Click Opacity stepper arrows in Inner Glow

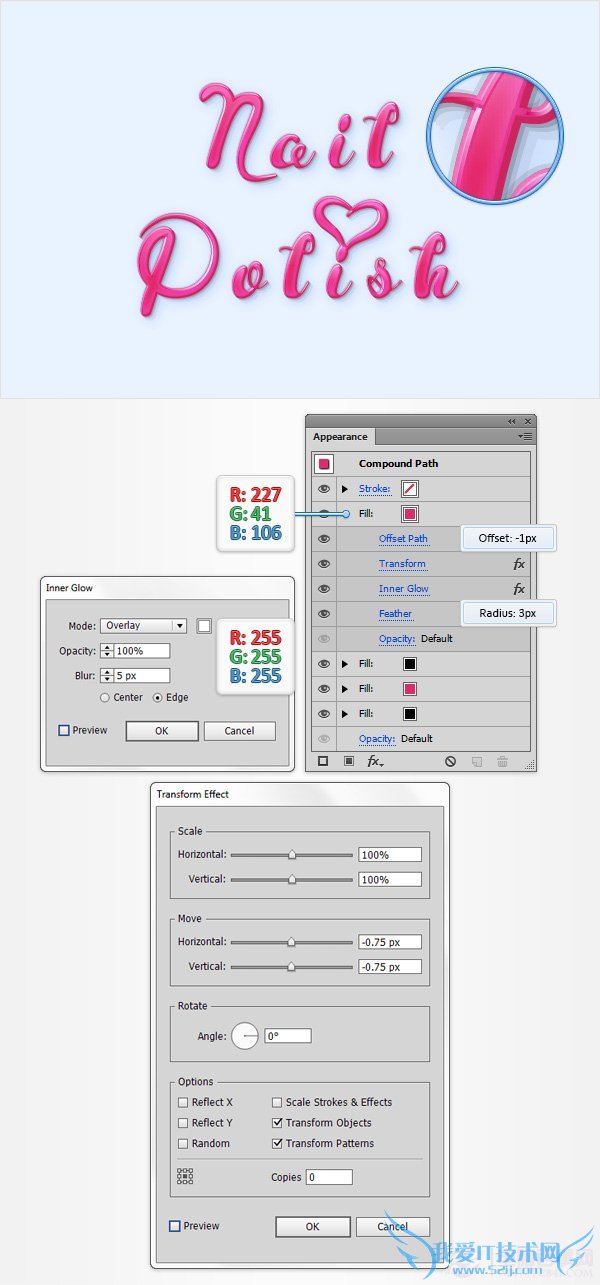tap(106, 651)
